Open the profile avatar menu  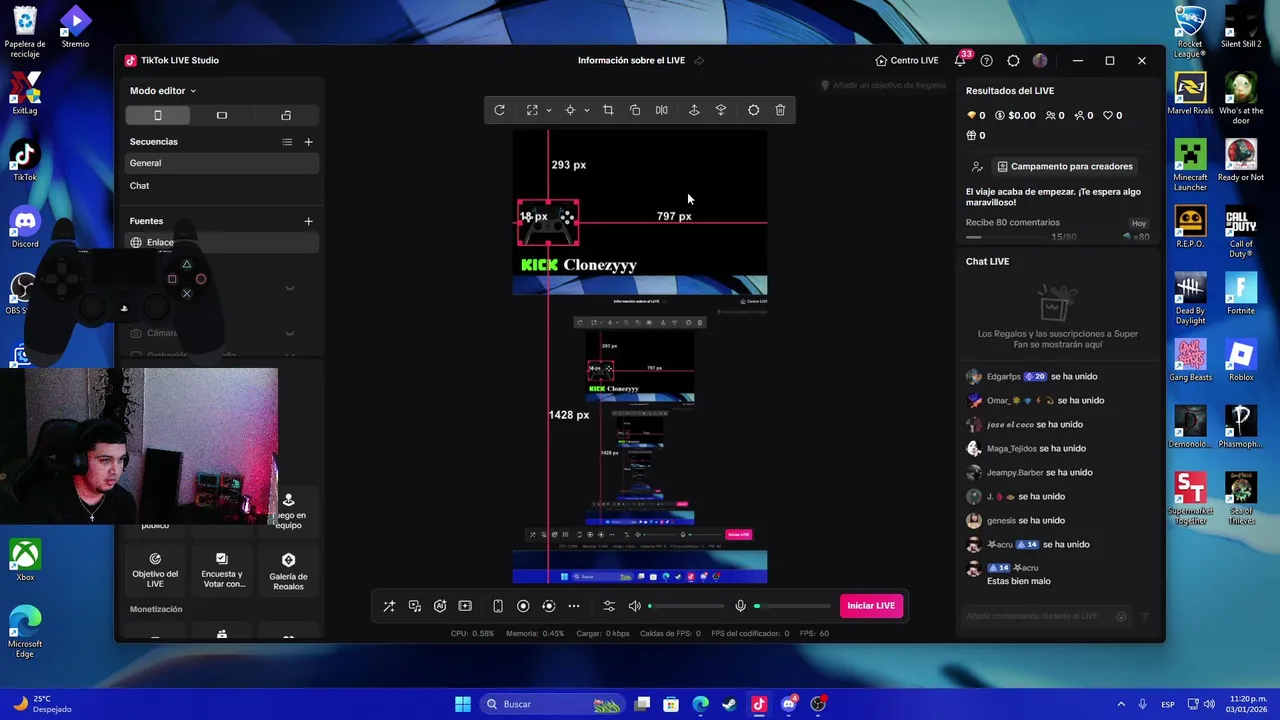pos(1040,61)
